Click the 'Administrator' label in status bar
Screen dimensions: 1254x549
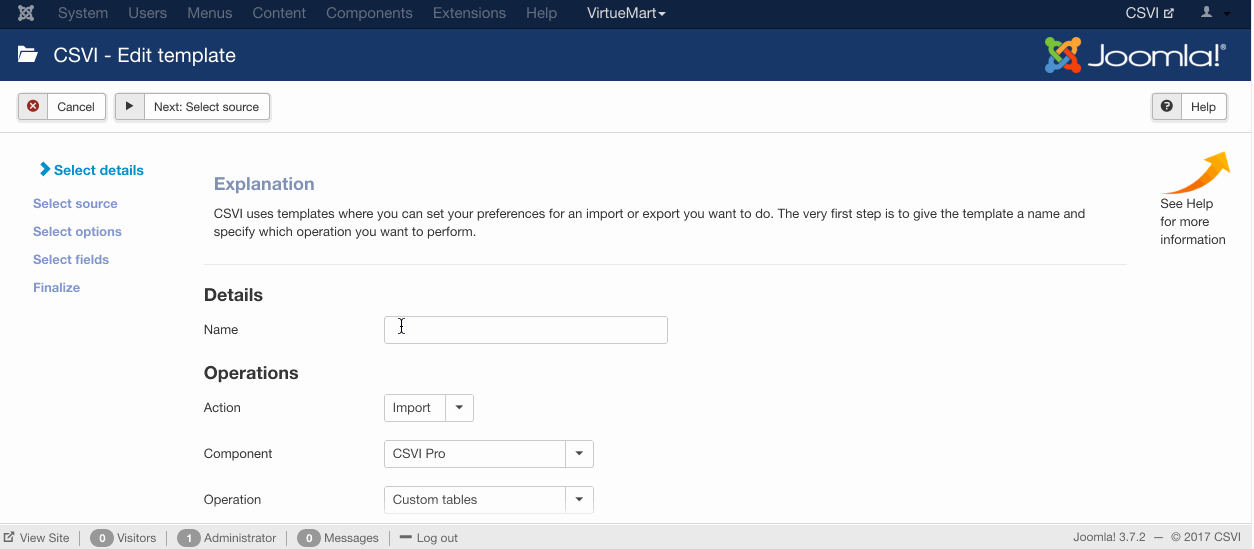240,538
